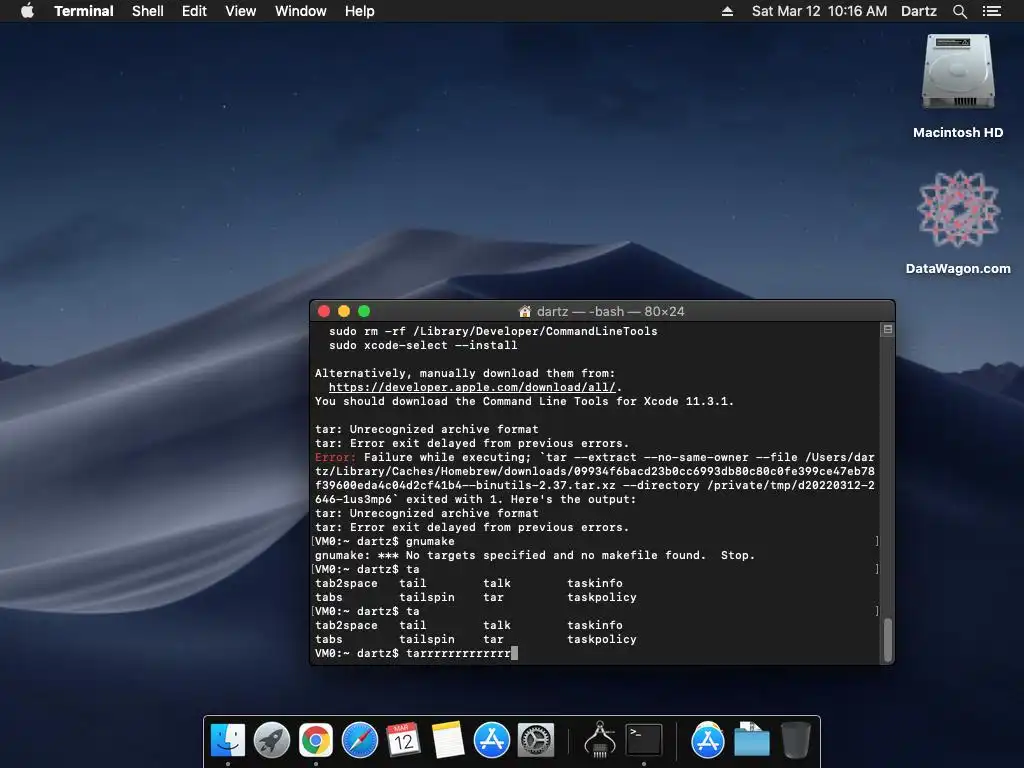Click date and time Sat Mar 12
1024x768 pixels.
click(x=819, y=11)
